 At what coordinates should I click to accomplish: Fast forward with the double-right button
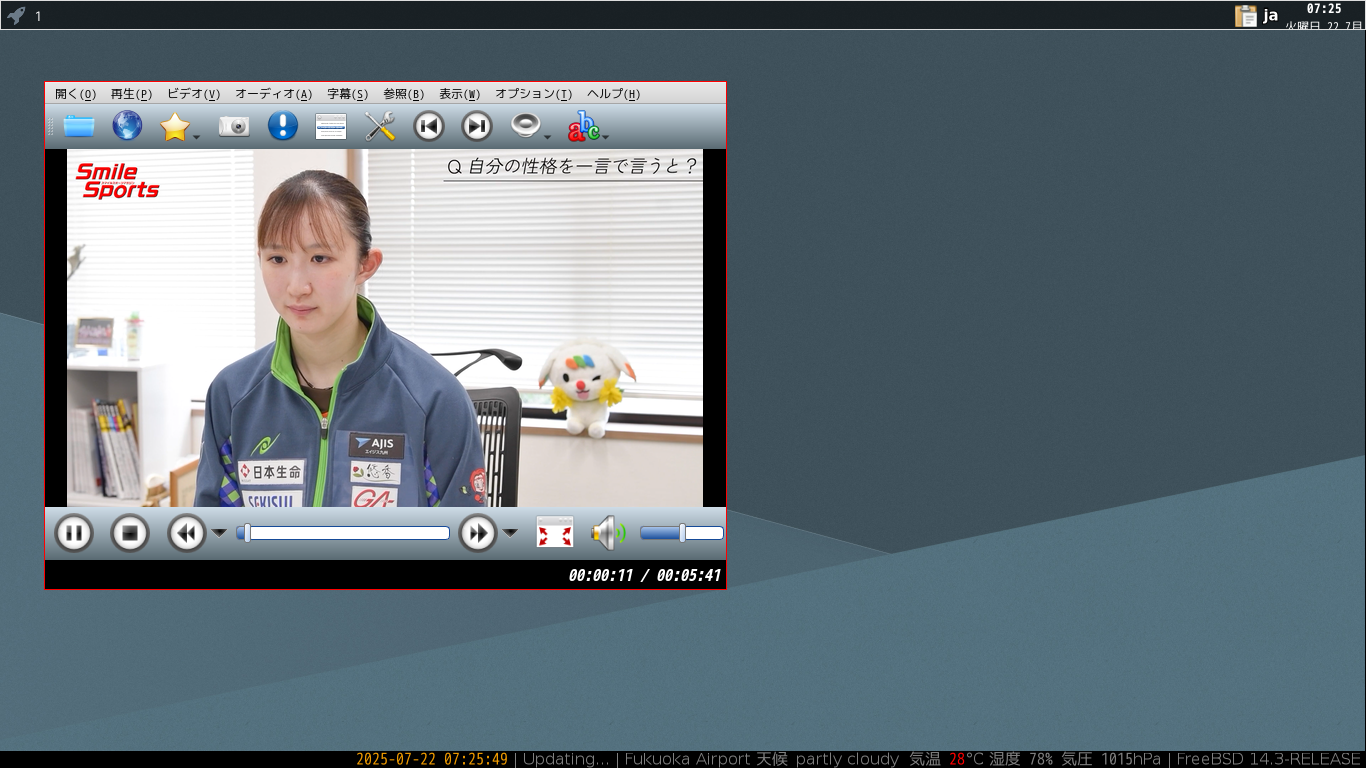(478, 533)
